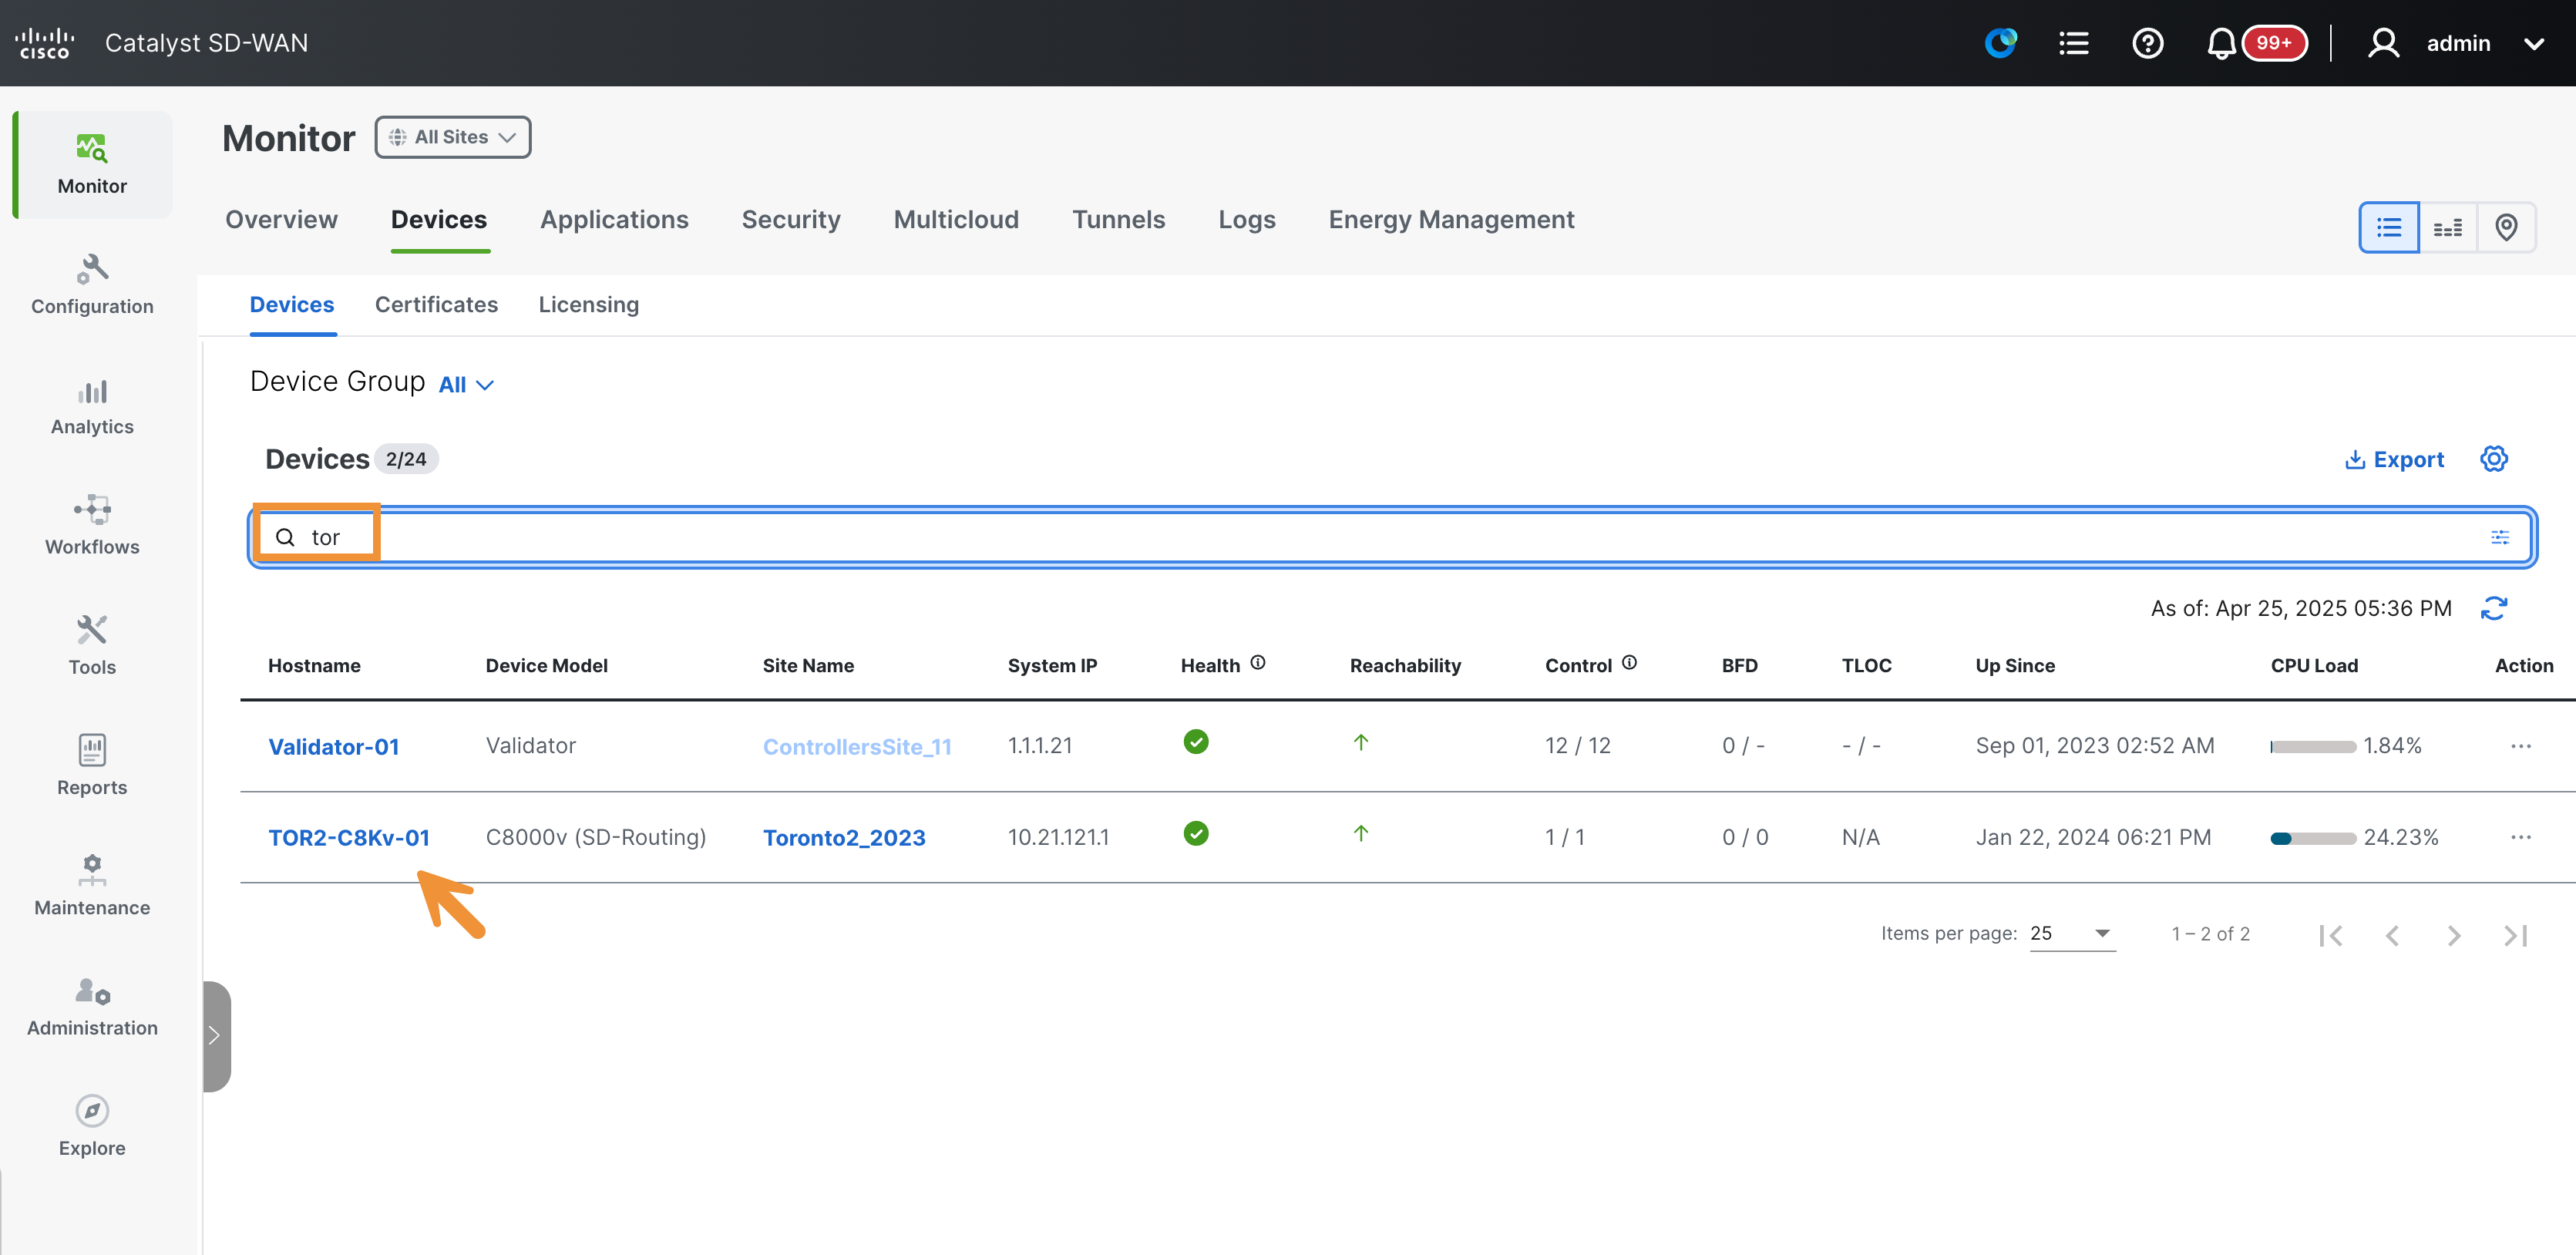Open the task list icon in the header
This screenshot has width=2576, height=1255.
tap(2074, 43)
